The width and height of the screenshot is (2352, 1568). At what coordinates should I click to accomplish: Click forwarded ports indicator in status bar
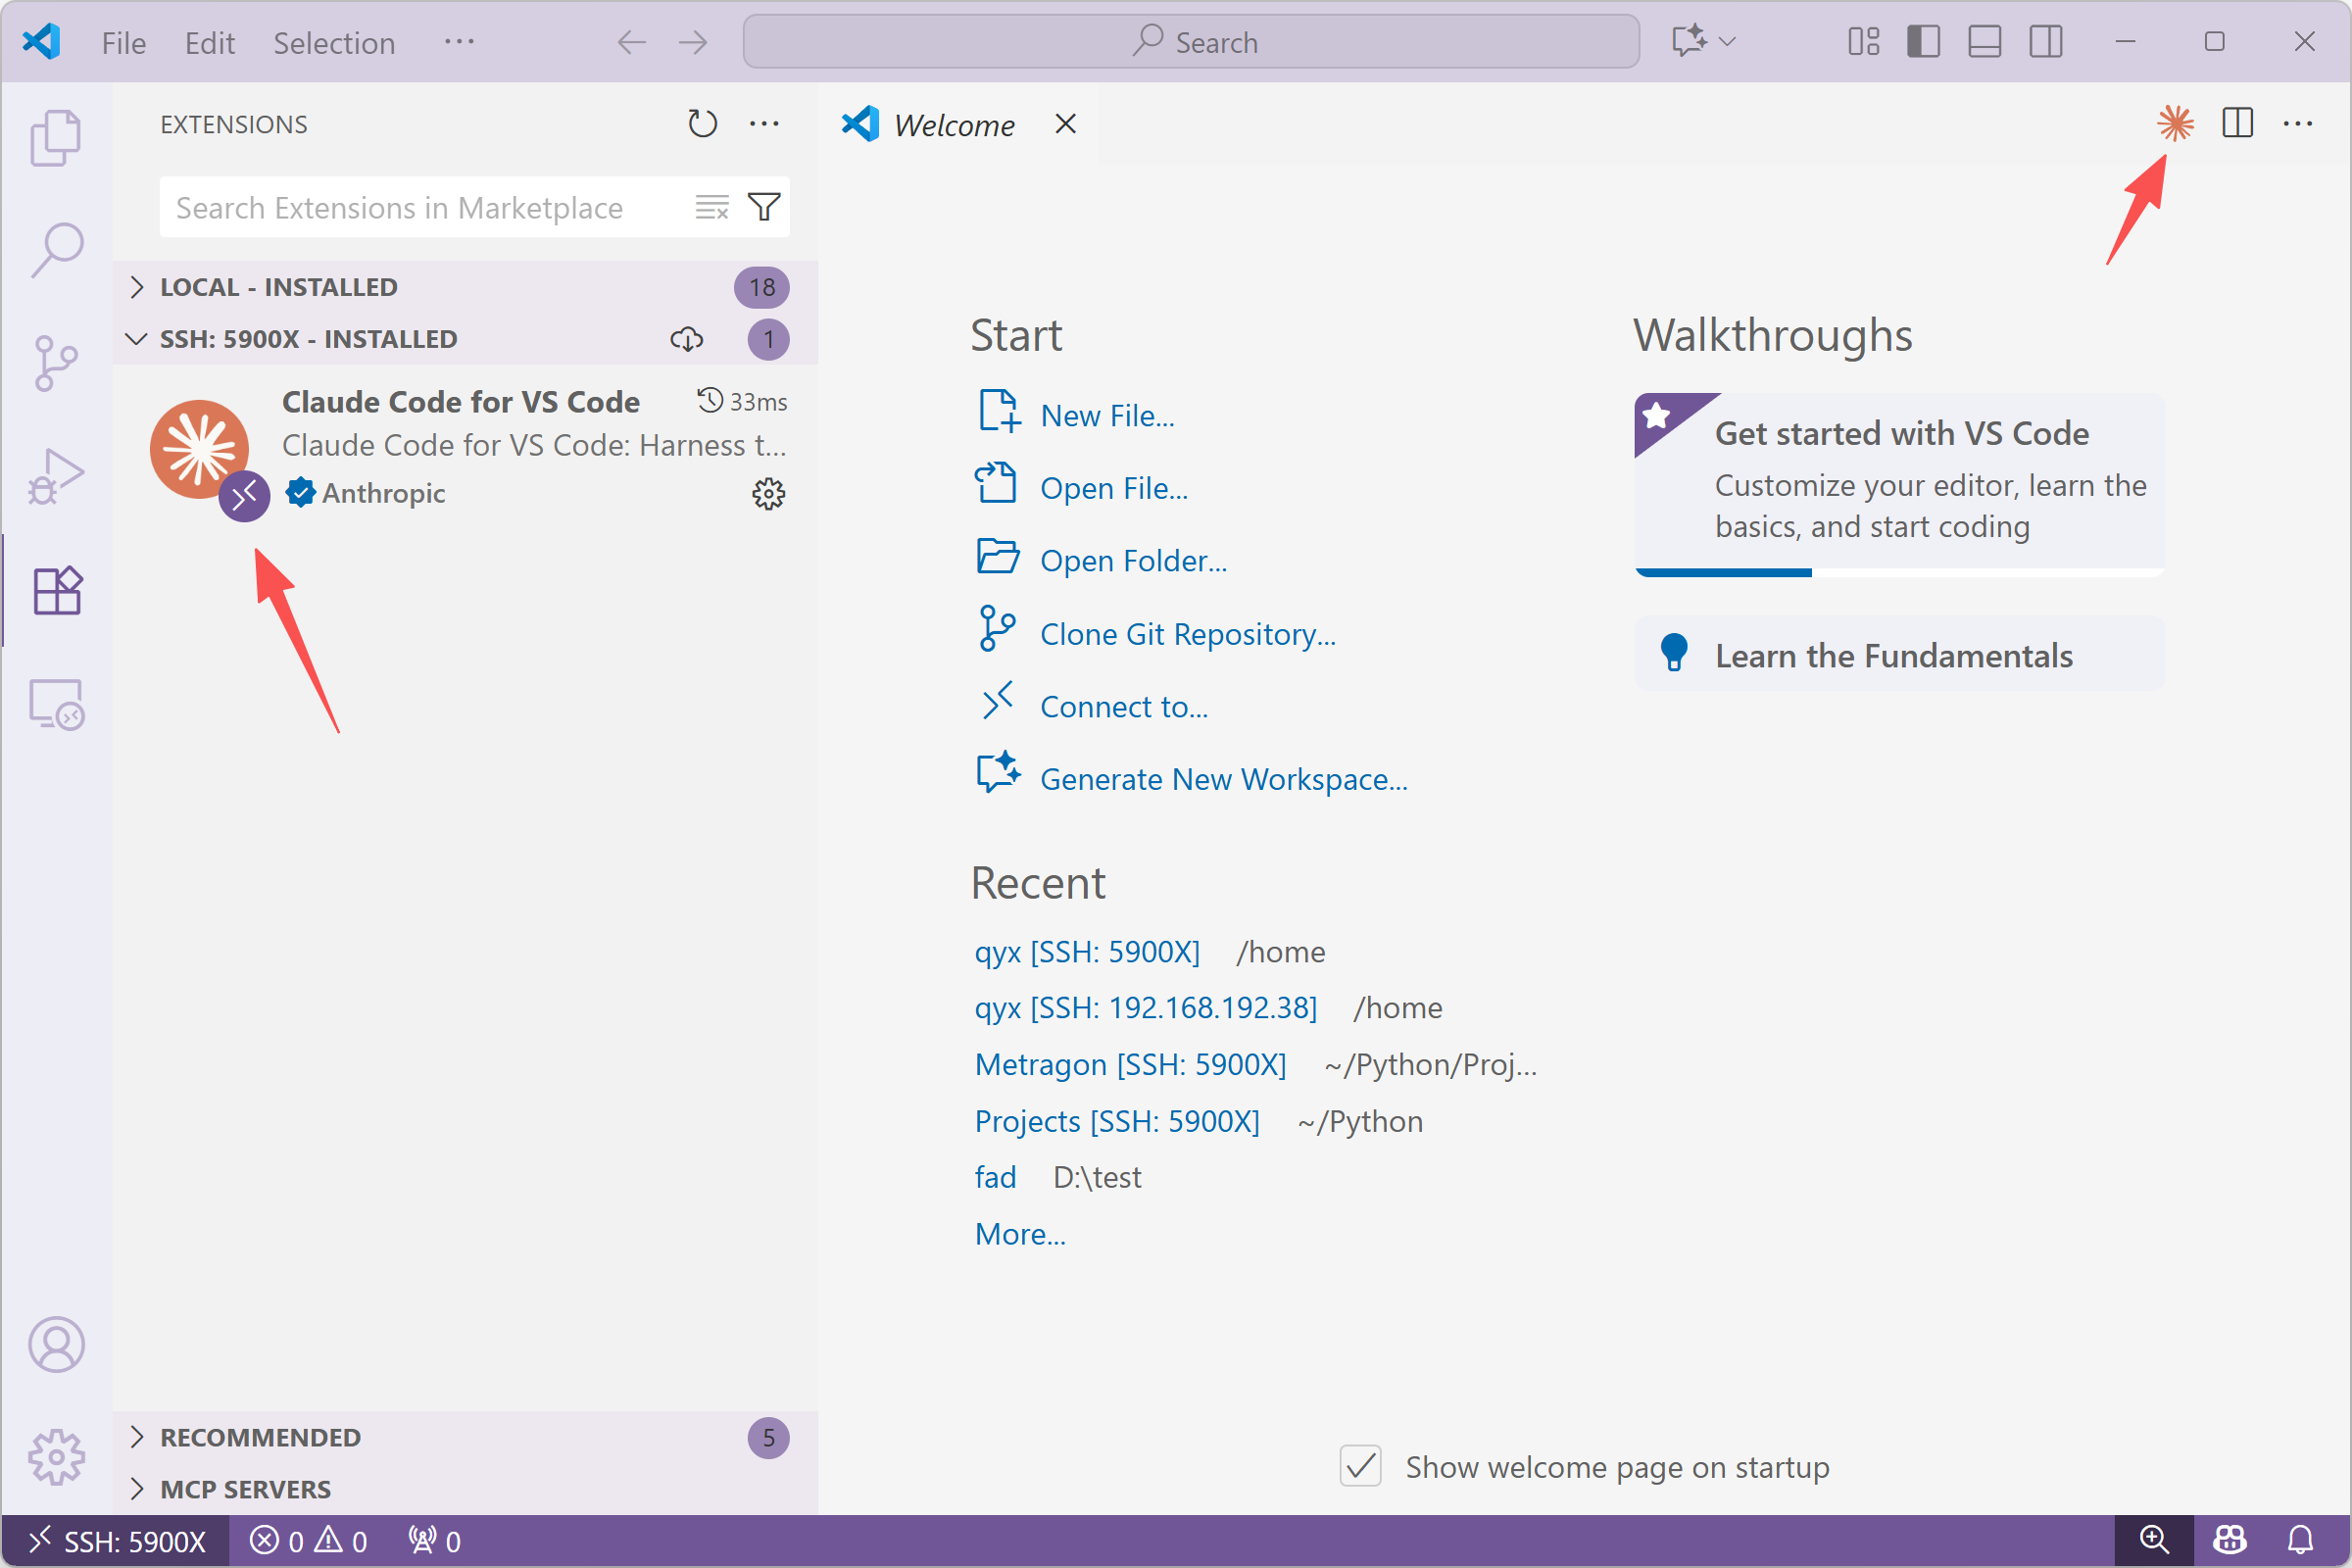[x=434, y=1541]
